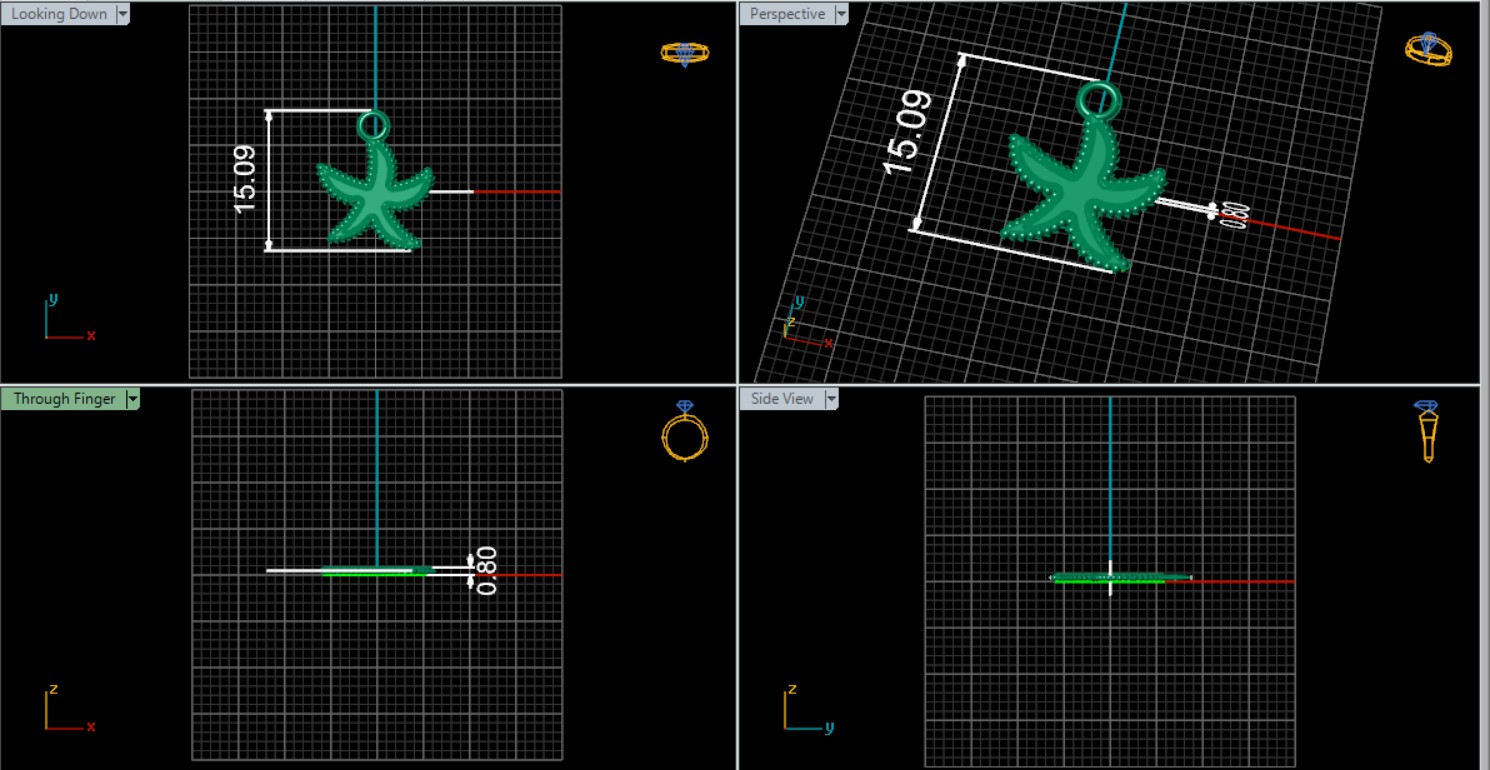Click the front-view ring icon in Through Finger viewport
The width and height of the screenshot is (1490, 770).
click(x=685, y=432)
